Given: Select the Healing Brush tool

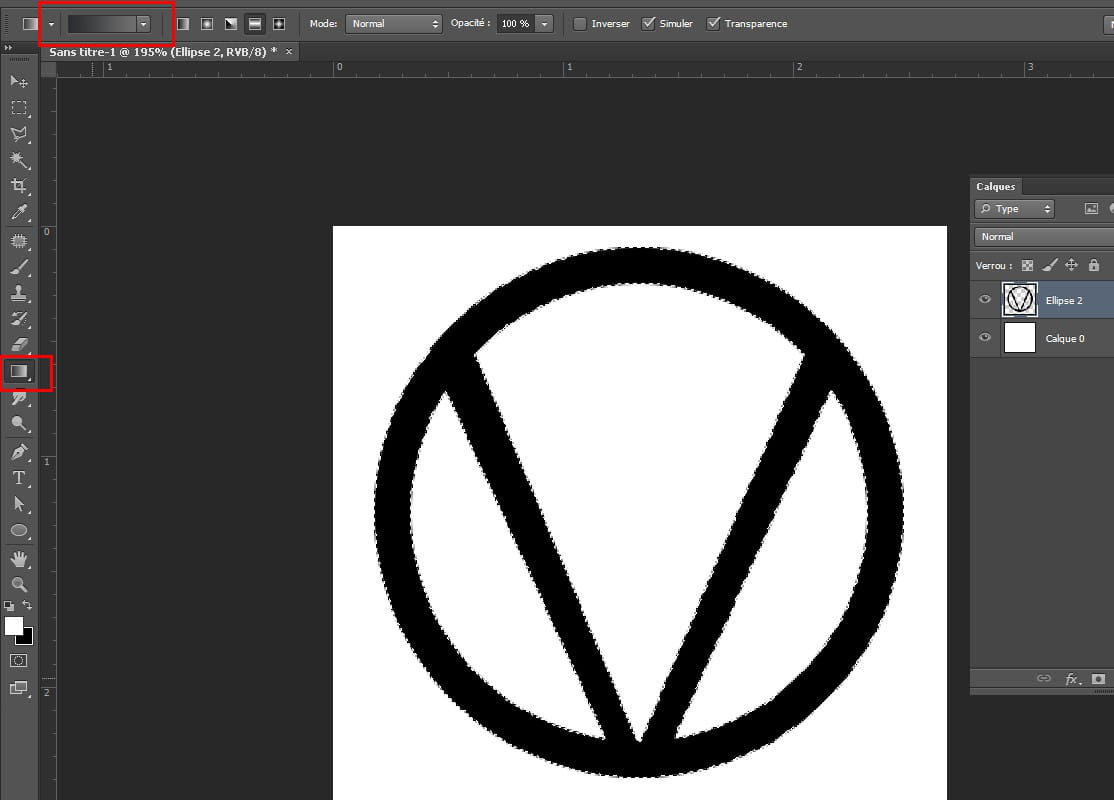Looking at the screenshot, I should (19, 242).
